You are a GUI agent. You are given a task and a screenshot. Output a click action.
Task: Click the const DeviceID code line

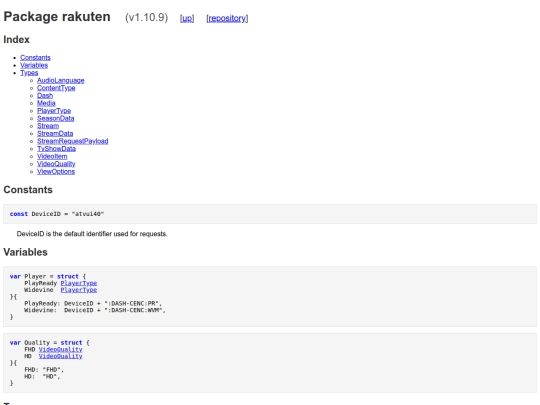[x=57, y=214]
